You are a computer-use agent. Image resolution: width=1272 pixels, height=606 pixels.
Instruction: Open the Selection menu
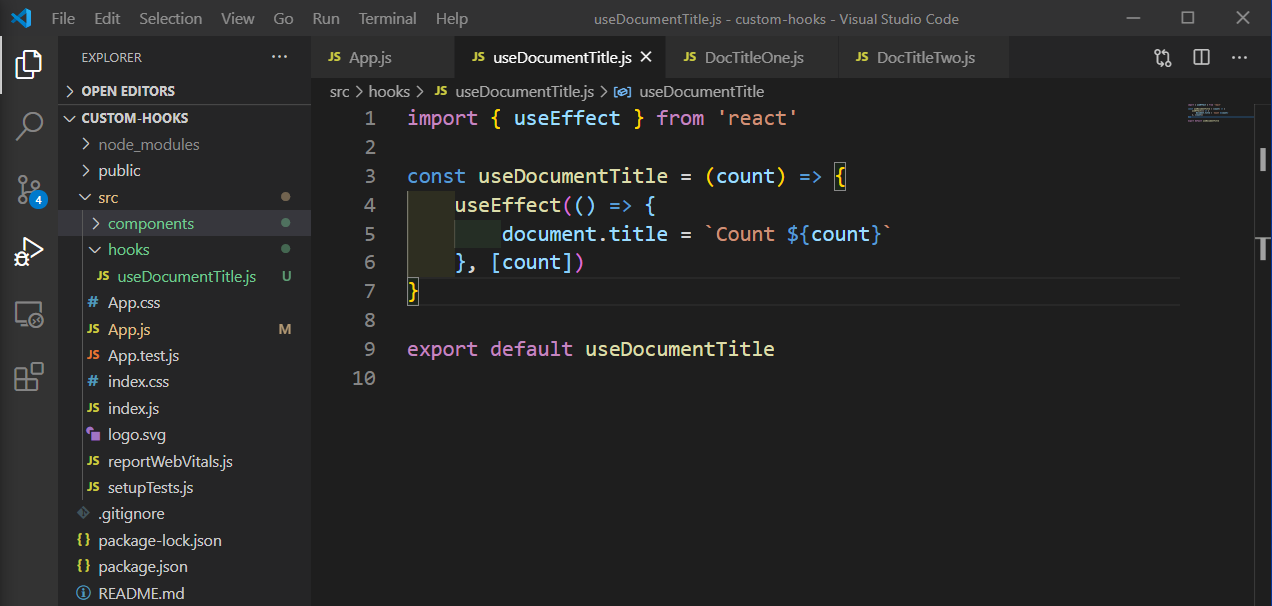tap(170, 18)
